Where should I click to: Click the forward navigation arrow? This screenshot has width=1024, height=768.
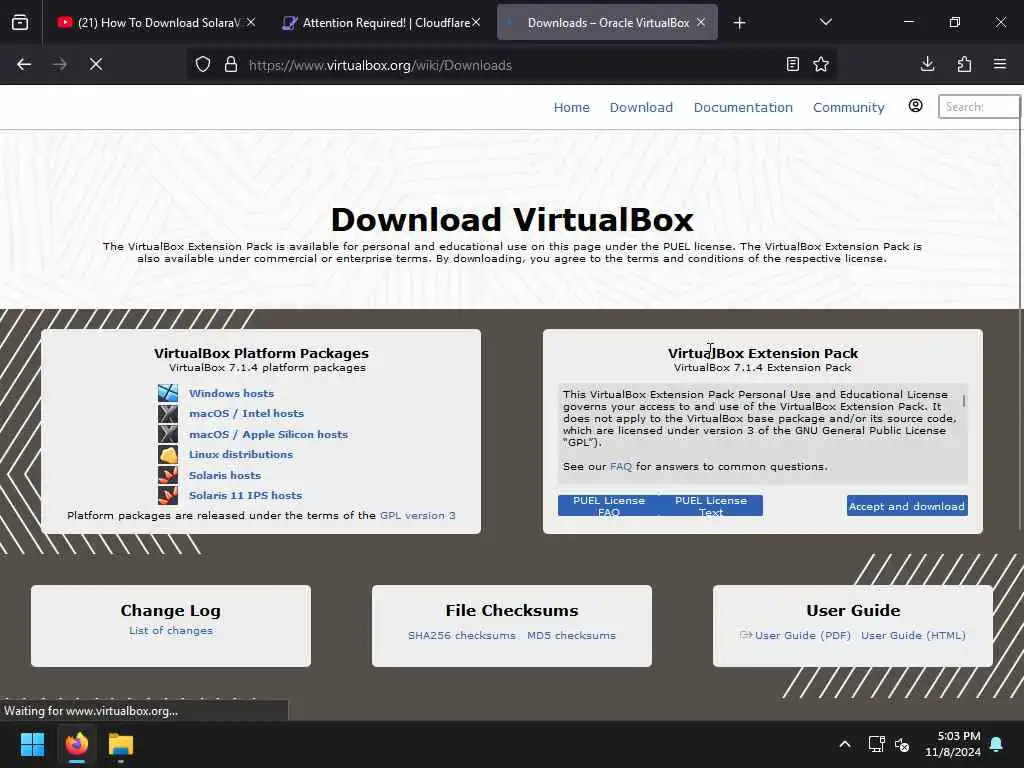point(59,65)
